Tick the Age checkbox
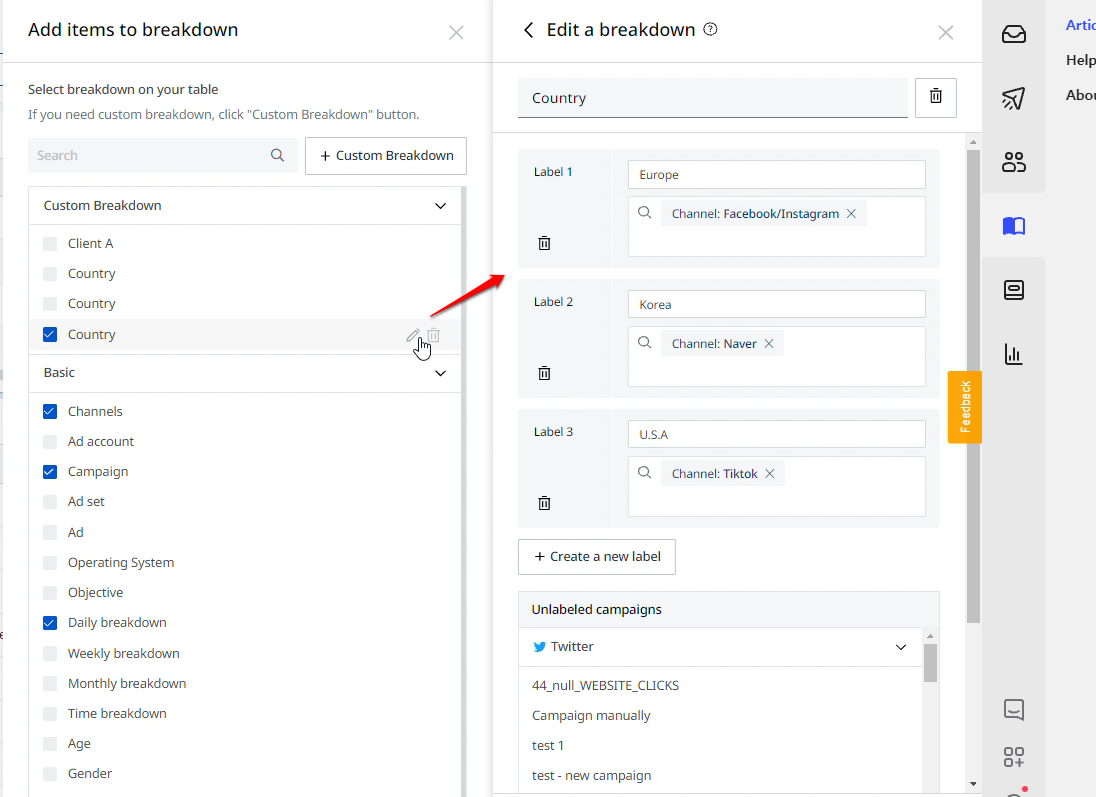 point(50,744)
